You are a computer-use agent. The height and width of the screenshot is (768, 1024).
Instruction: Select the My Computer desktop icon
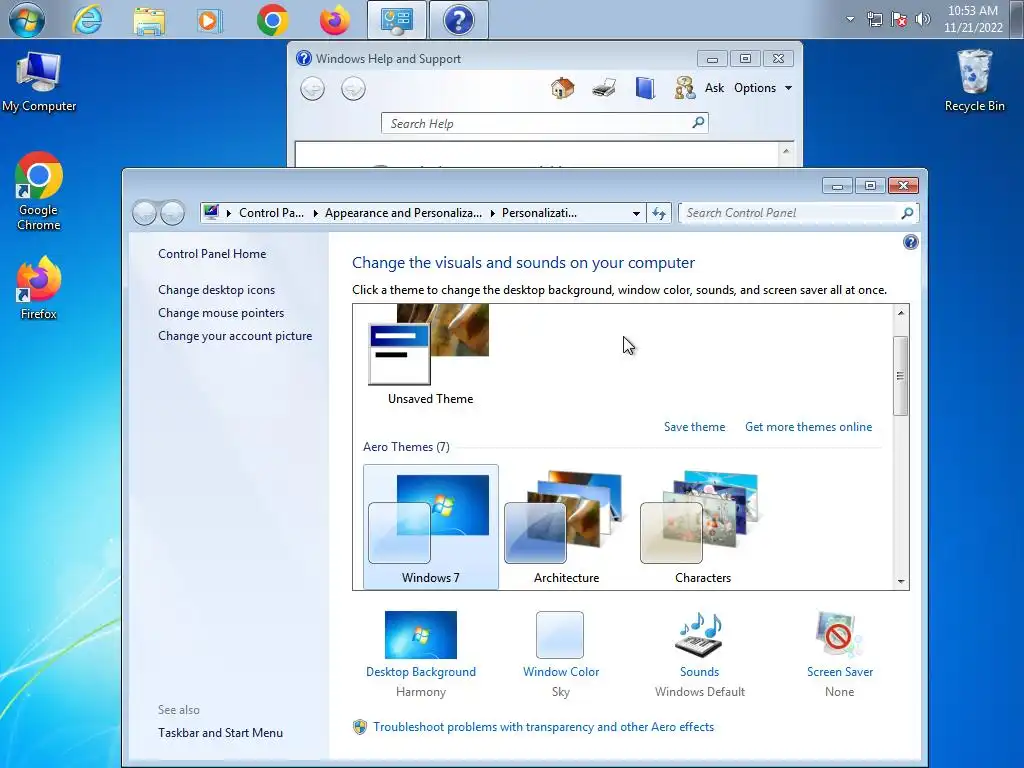coord(39,82)
